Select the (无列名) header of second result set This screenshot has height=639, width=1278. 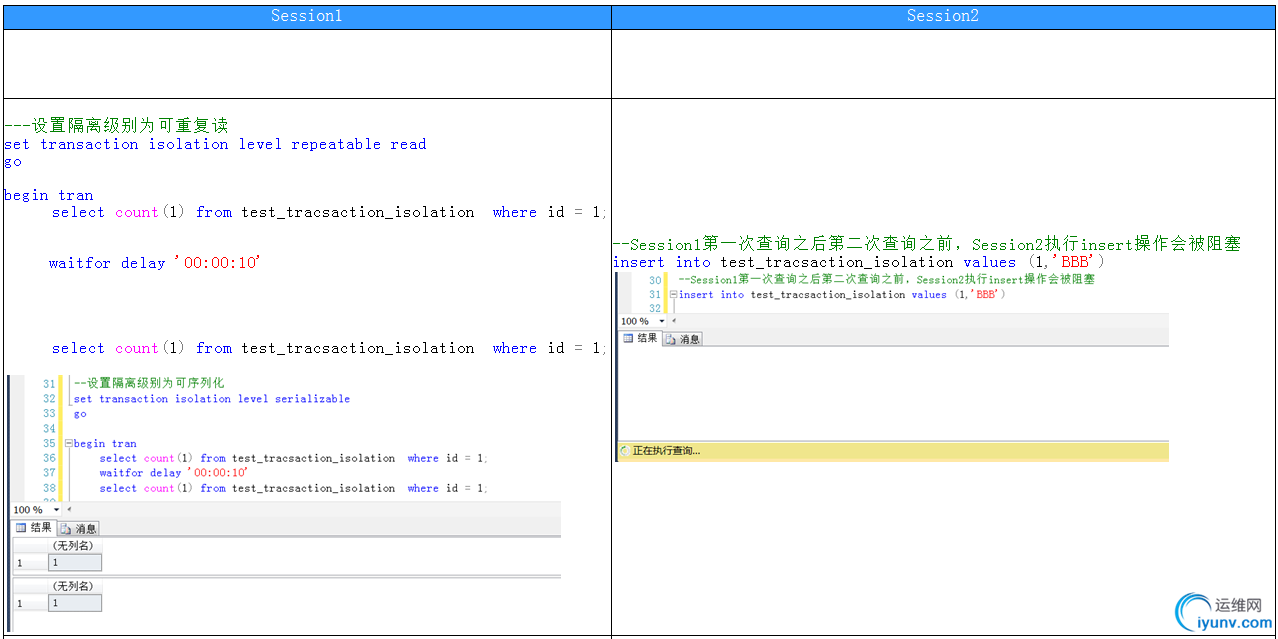[74, 586]
